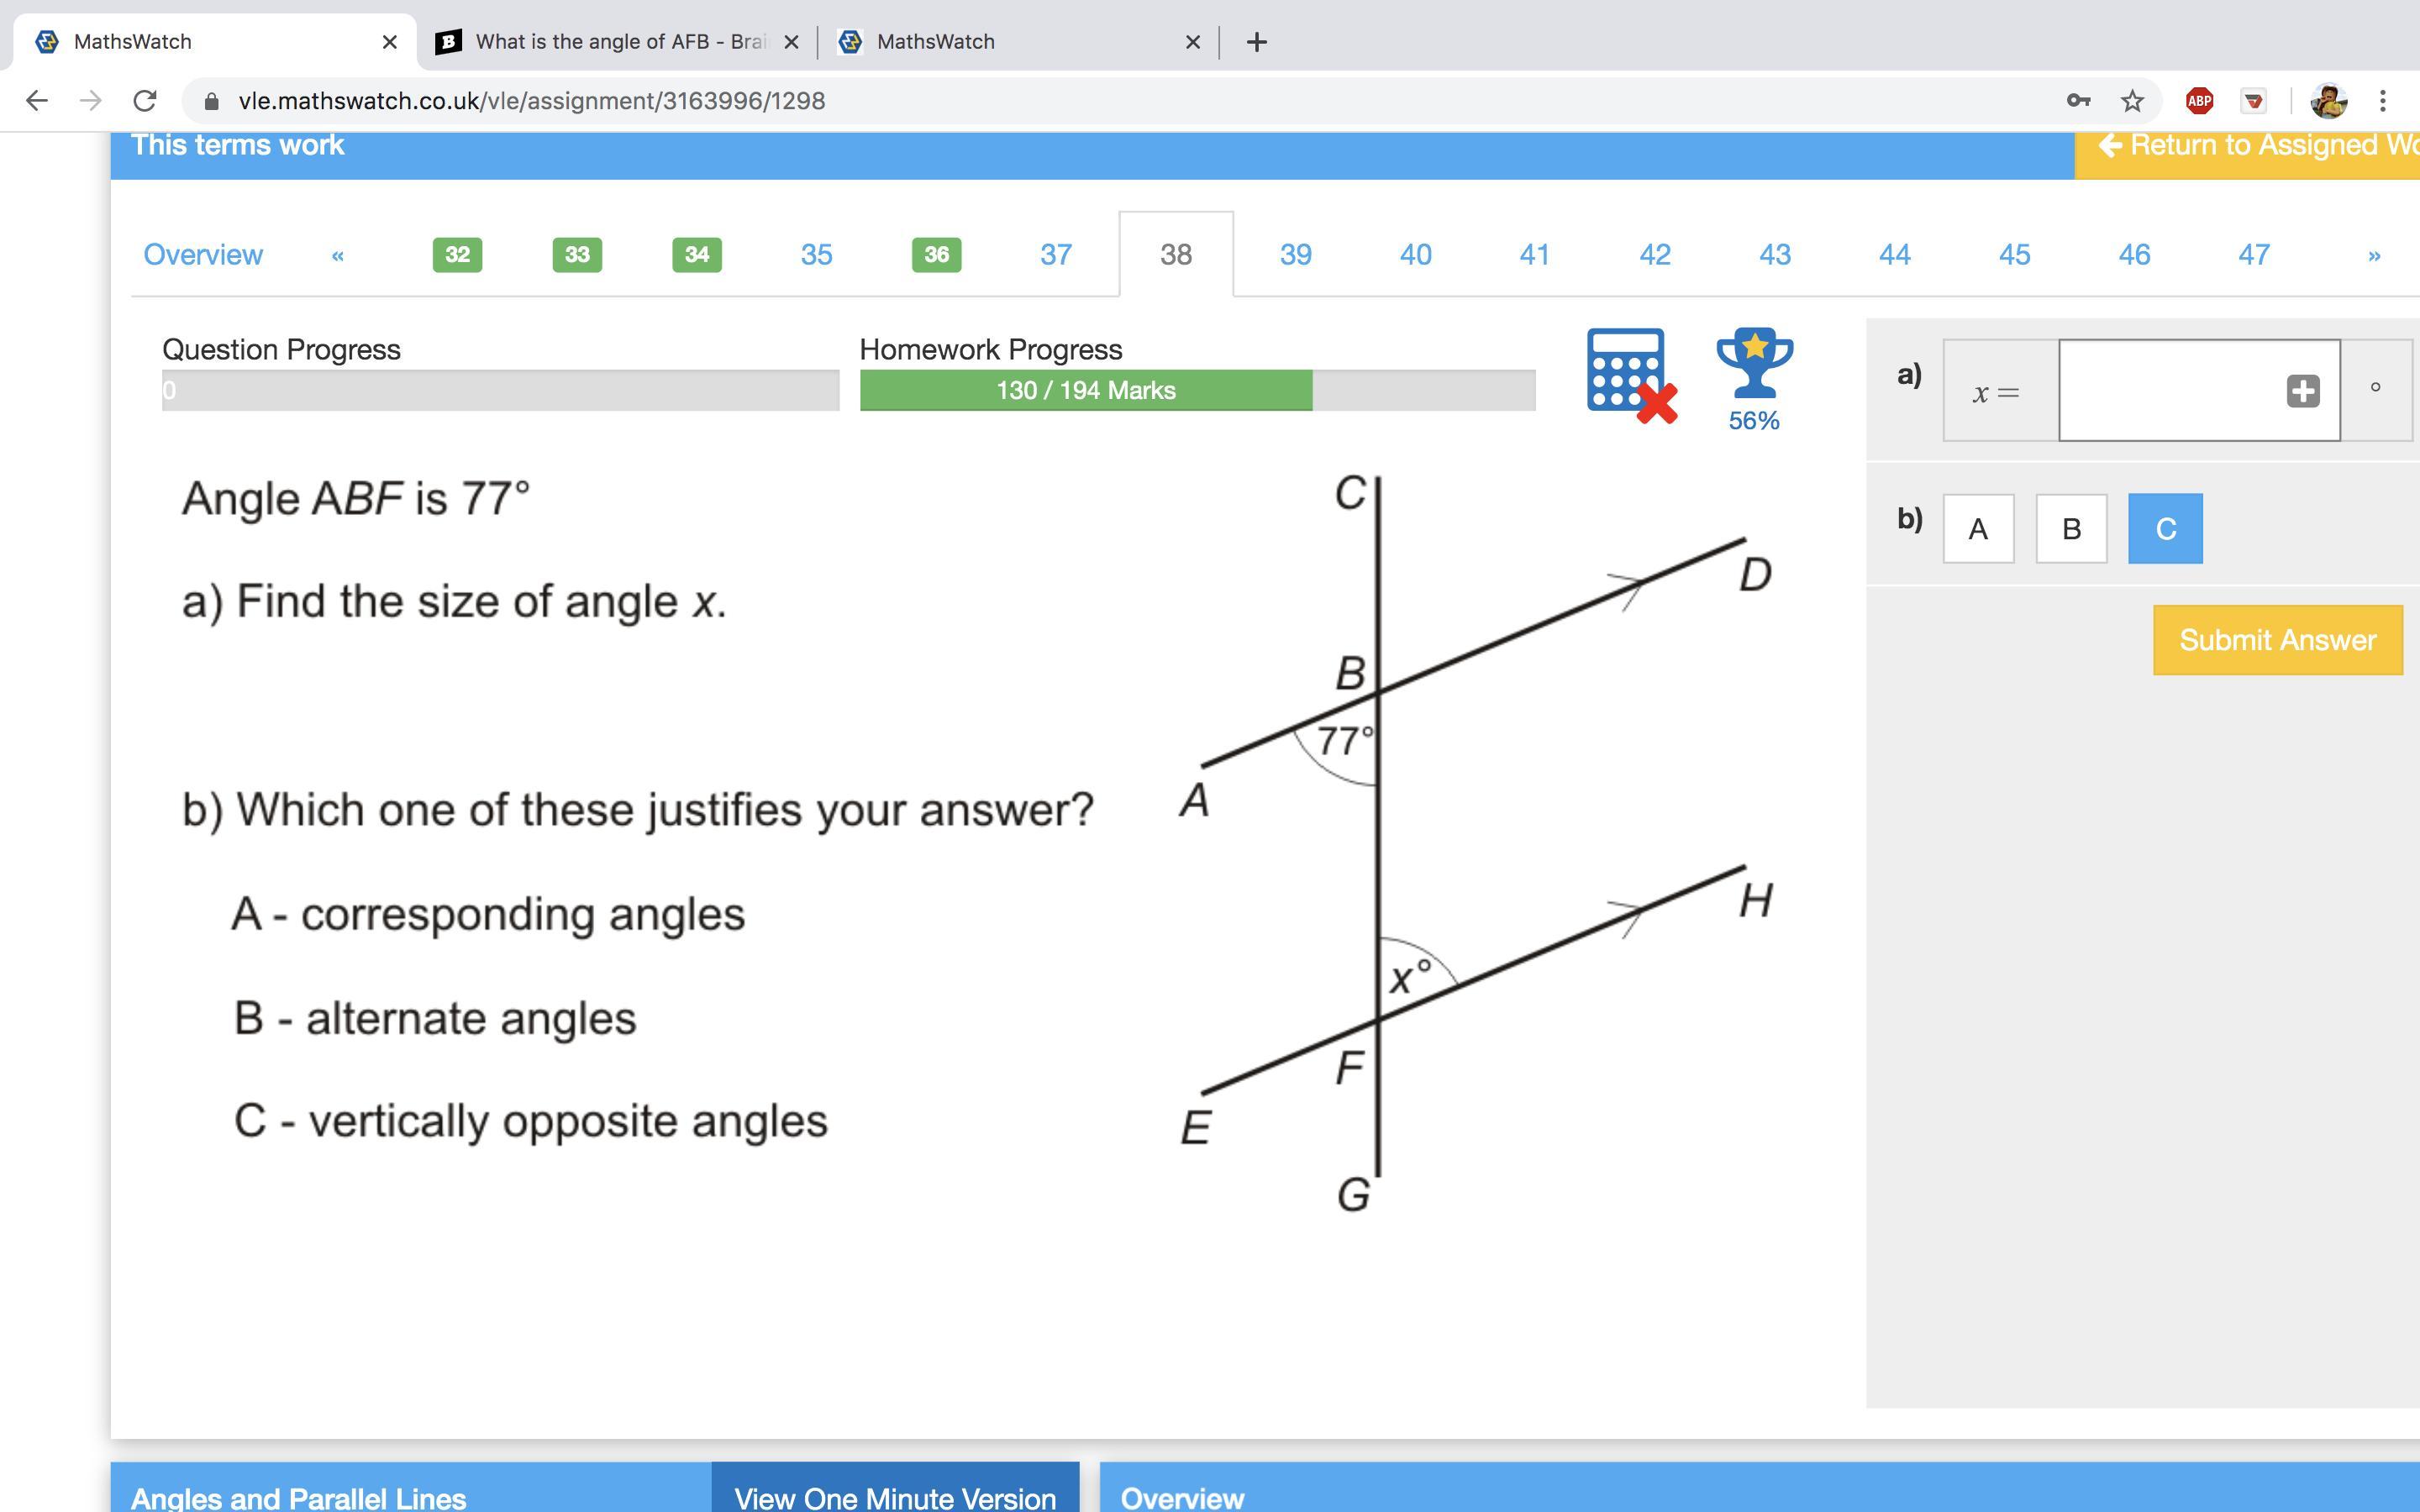
Task: Select answer option A for part b
Action: [1977, 529]
